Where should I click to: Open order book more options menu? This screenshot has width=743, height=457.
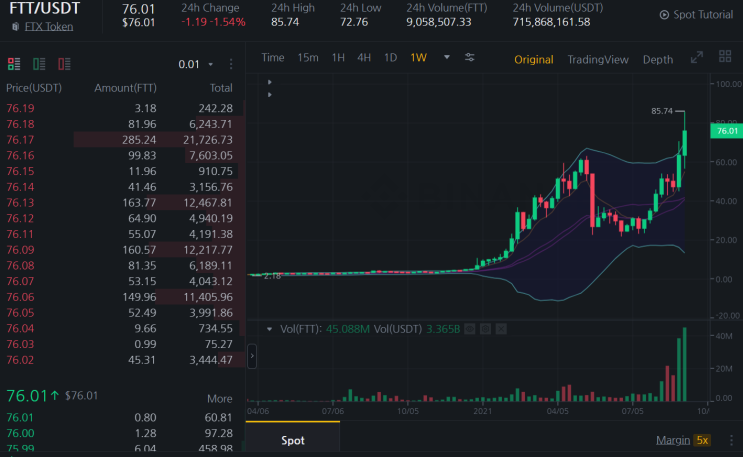click(231, 64)
